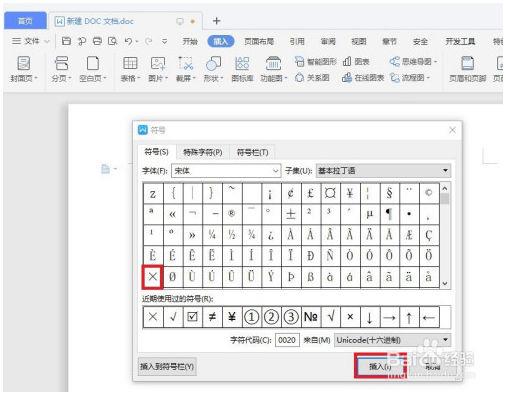Click the symbol grid scroll down arrow

click(445, 284)
